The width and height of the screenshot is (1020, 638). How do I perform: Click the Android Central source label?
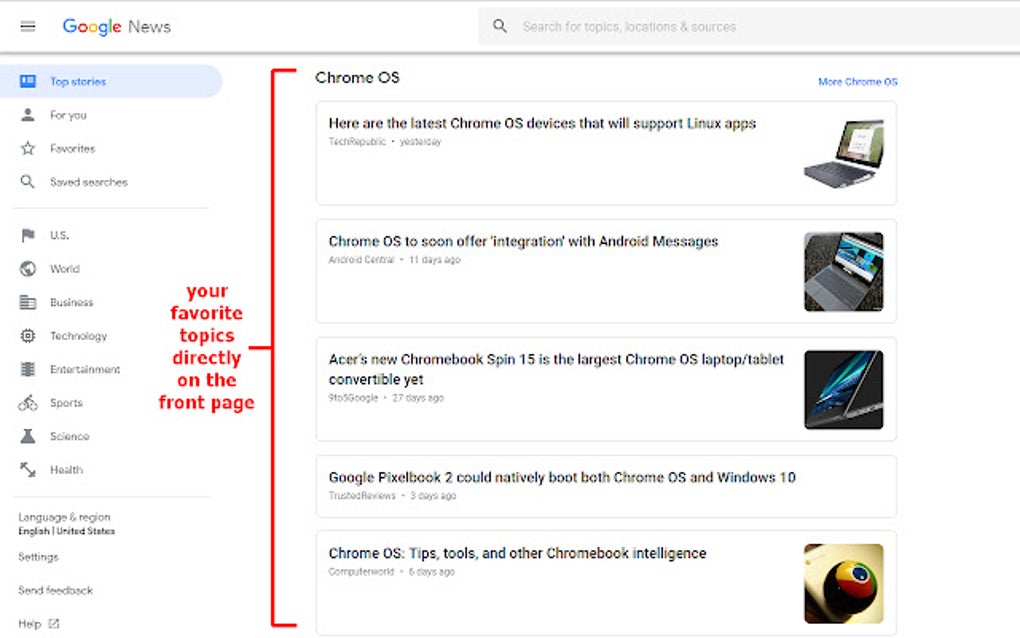361,260
